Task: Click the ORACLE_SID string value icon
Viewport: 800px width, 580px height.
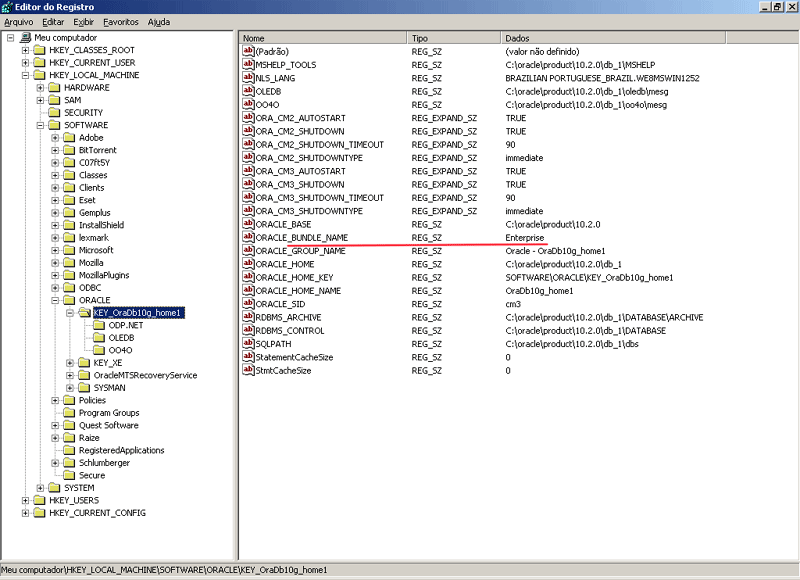Action: [x=248, y=304]
